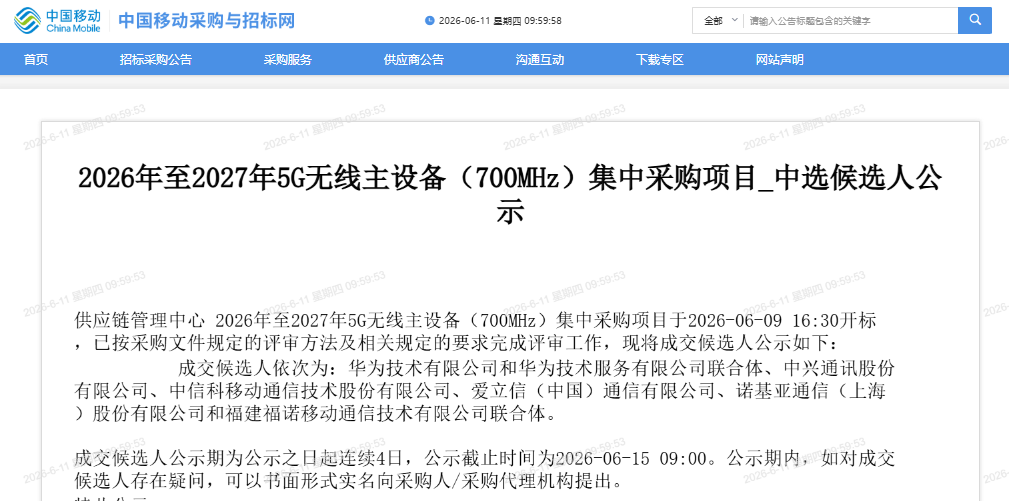Click the clock icon beside the date
The image size is (1009, 501).
[429, 21]
